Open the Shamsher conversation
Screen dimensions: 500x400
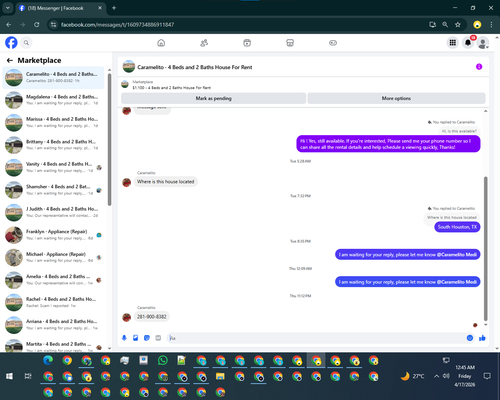click(53, 190)
